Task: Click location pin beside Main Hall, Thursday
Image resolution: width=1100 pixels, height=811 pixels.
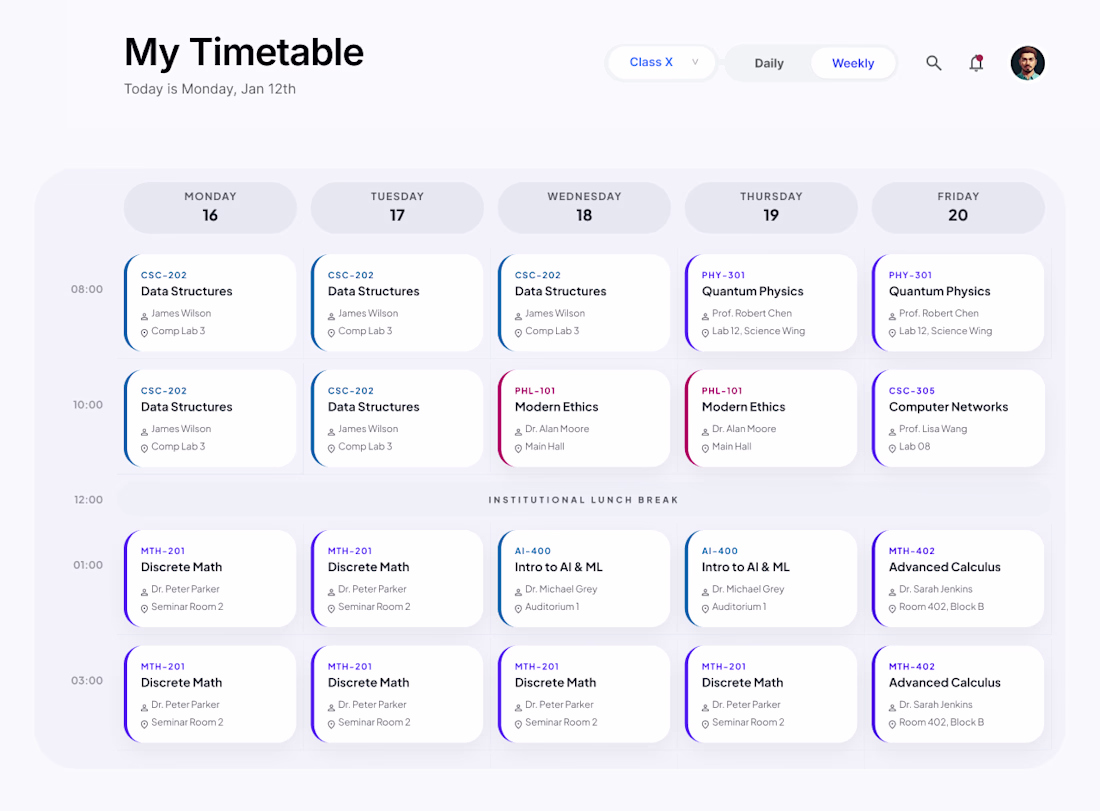Action: tap(705, 448)
